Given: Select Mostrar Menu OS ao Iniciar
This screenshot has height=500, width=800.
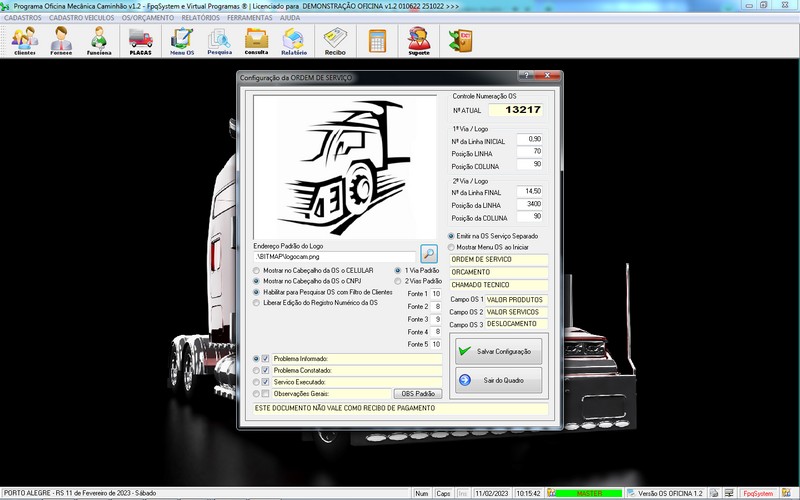Looking at the screenshot, I should click(x=451, y=247).
